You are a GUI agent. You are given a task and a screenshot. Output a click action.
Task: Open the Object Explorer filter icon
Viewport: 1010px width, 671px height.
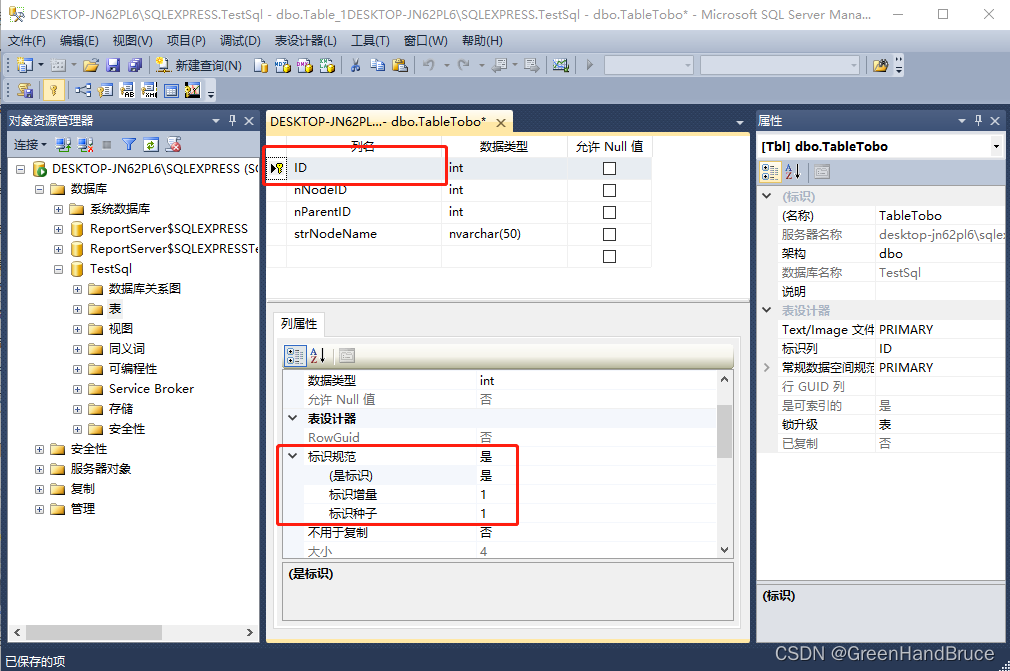click(x=128, y=144)
